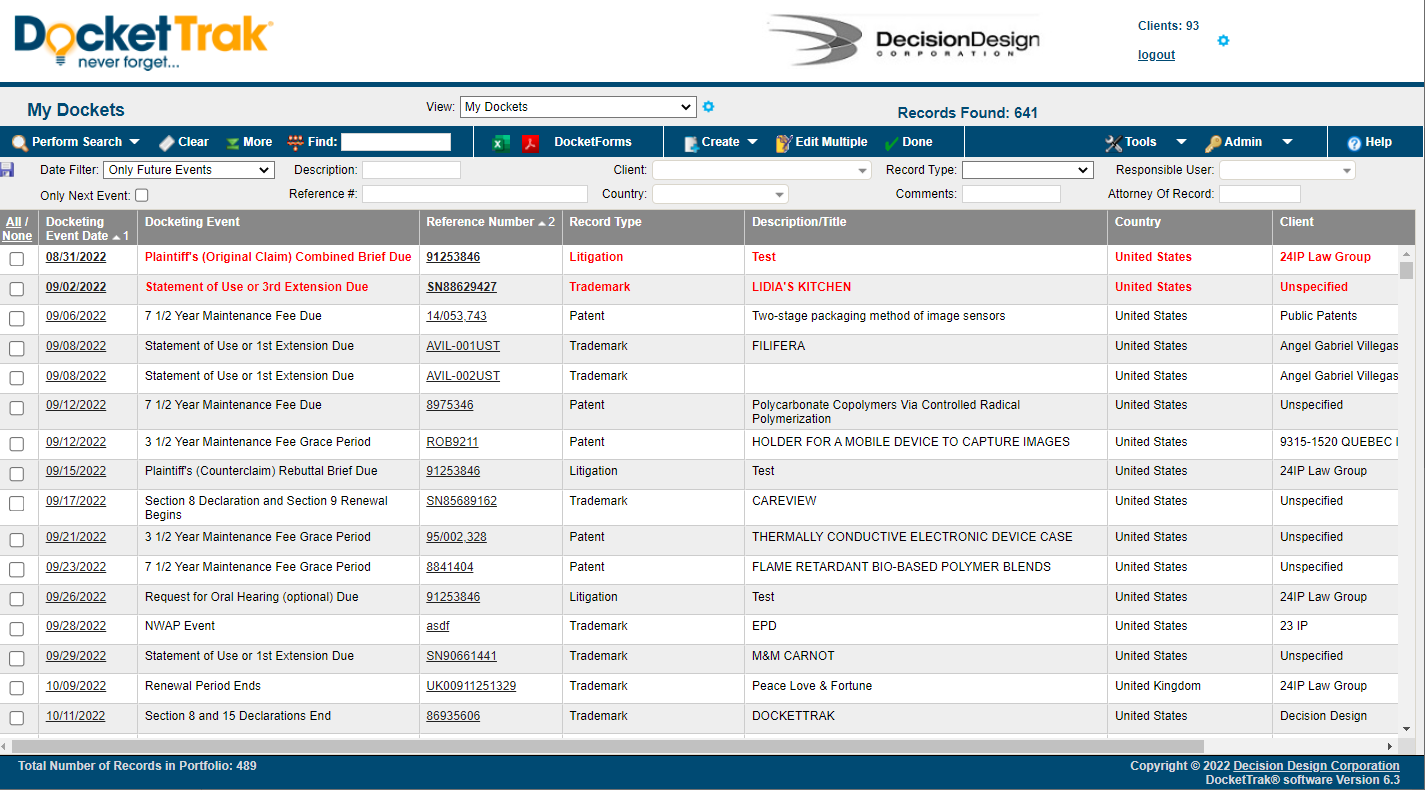Expand the View dropdown showing My Dockets

click(x=578, y=107)
